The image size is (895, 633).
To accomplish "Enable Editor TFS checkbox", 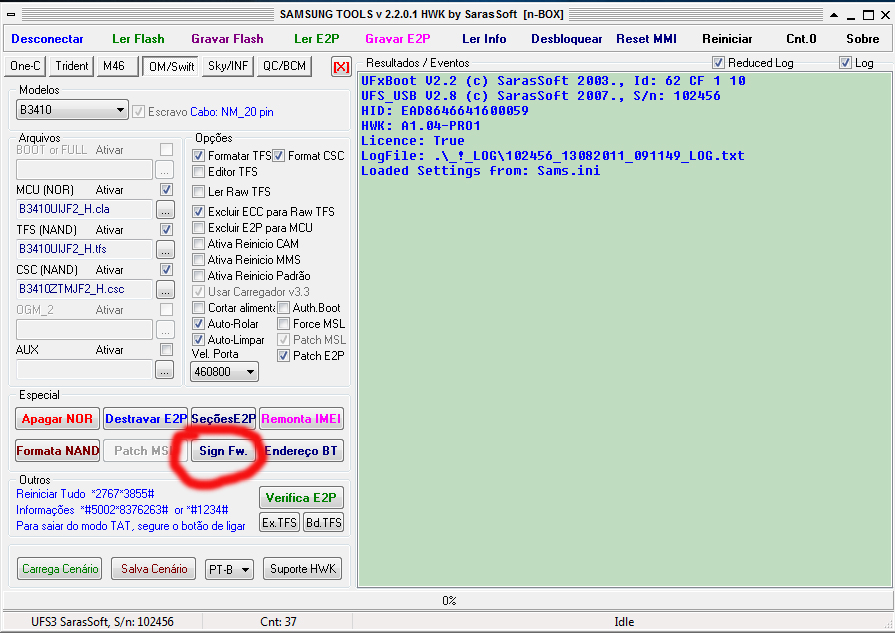I will tap(199, 172).
